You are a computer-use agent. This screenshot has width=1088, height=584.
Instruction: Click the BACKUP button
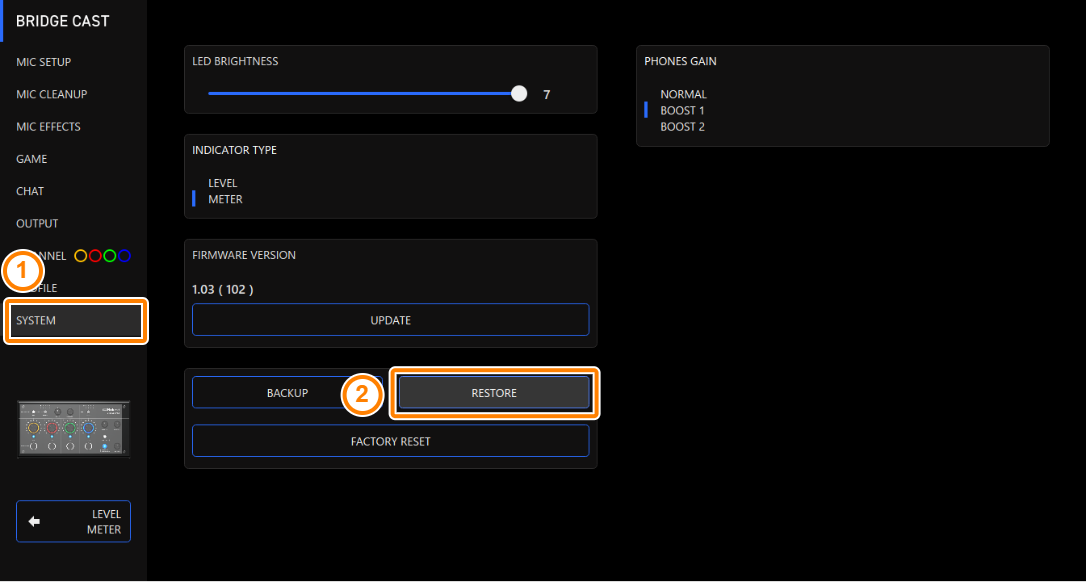click(288, 392)
